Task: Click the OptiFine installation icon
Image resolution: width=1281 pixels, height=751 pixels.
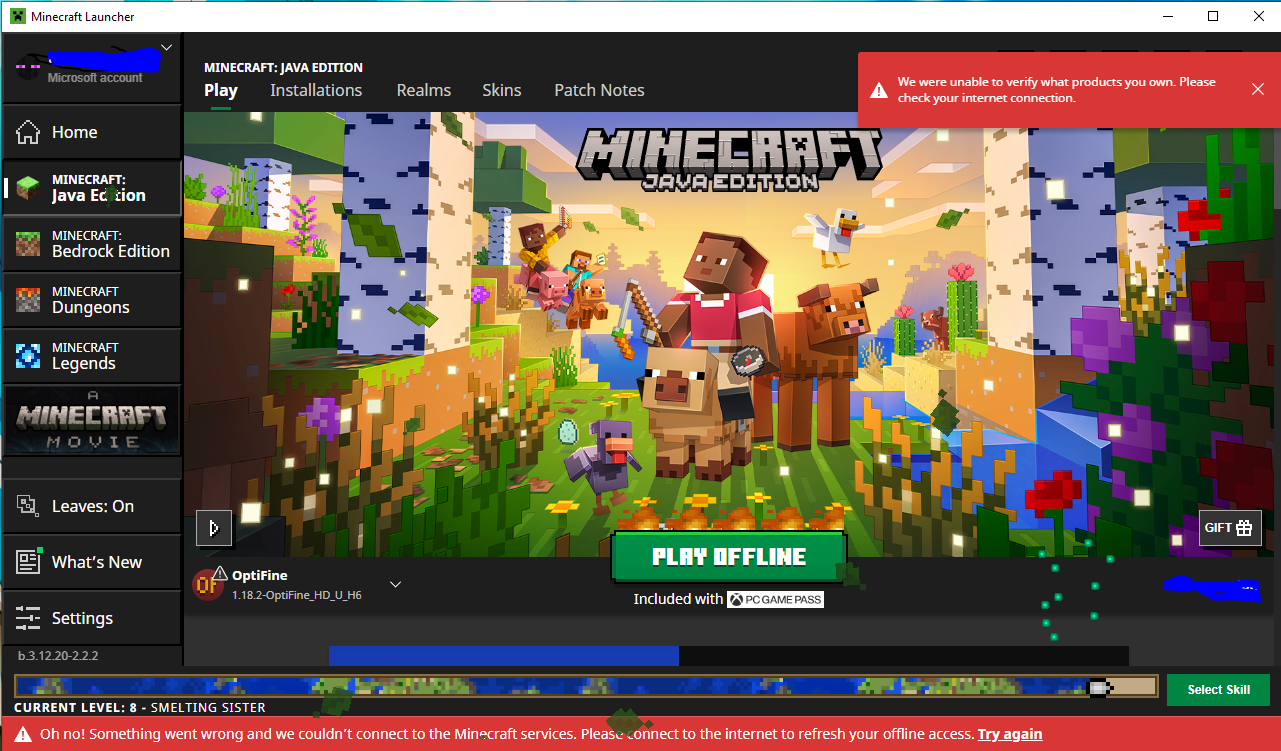Action: tap(207, 584)
